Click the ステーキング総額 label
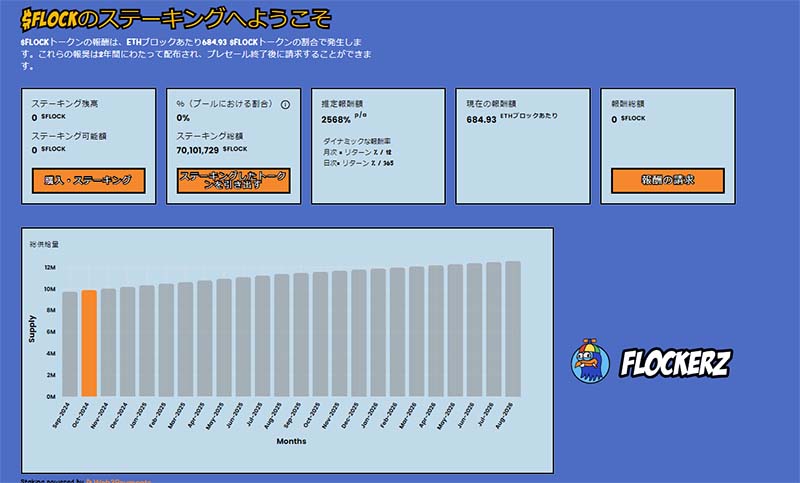Viewport: 800px width, 483px height. 210,136
